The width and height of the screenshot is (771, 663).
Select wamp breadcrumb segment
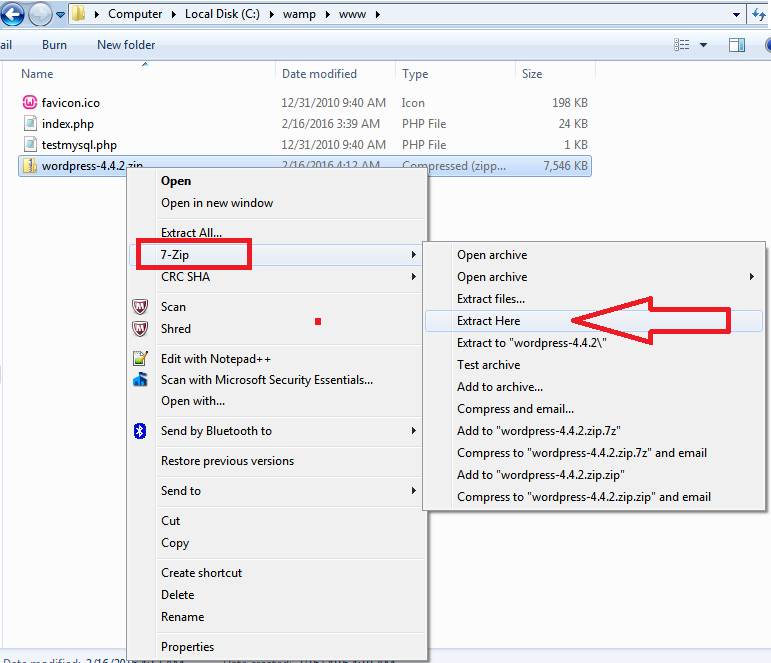[299, 14]
